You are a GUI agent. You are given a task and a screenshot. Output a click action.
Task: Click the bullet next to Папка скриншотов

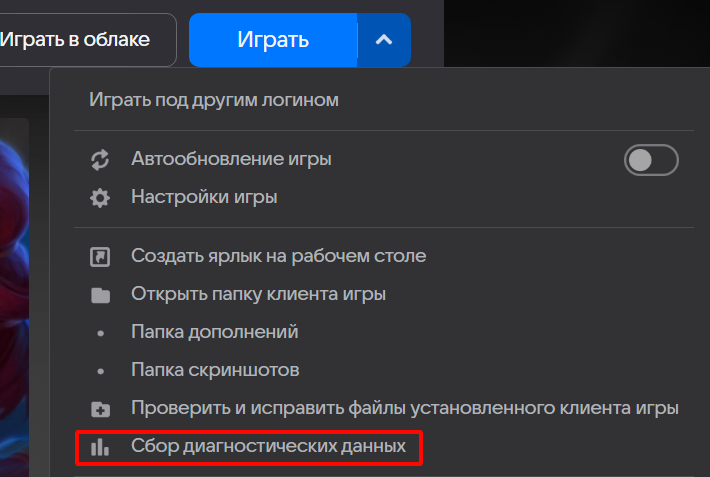coord(100,371)
